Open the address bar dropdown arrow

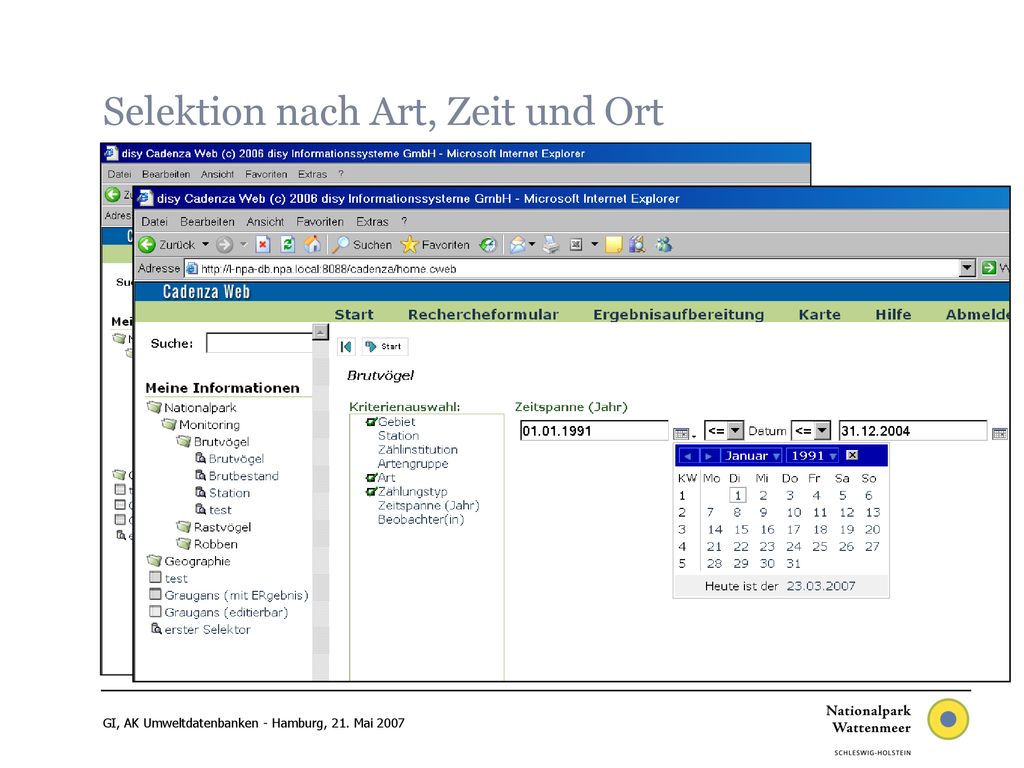click(x=967, y=268)
